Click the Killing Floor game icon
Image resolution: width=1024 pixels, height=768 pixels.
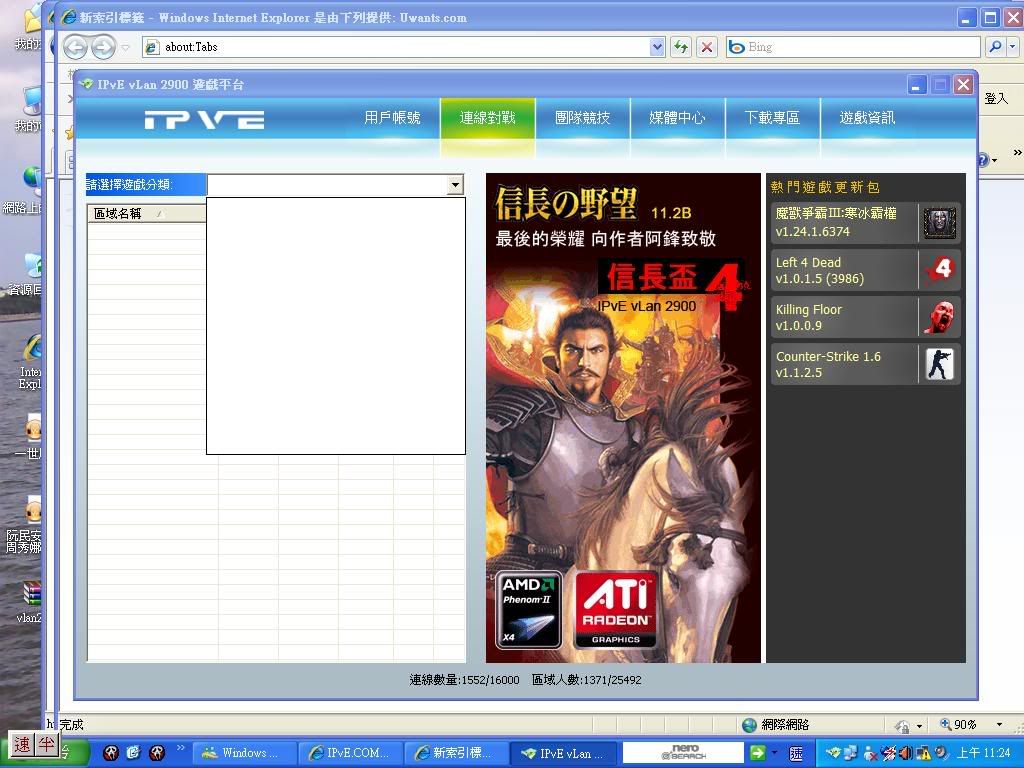point(939,317)
